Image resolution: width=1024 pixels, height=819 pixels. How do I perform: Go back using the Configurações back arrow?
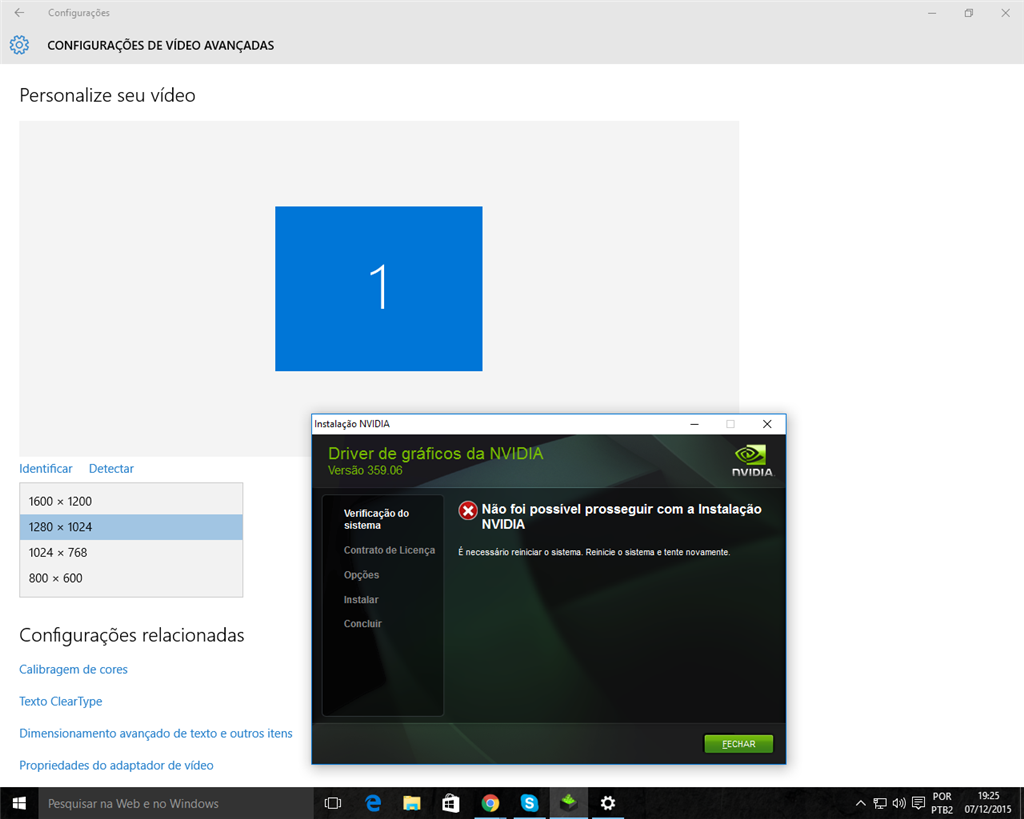(20, 12)
